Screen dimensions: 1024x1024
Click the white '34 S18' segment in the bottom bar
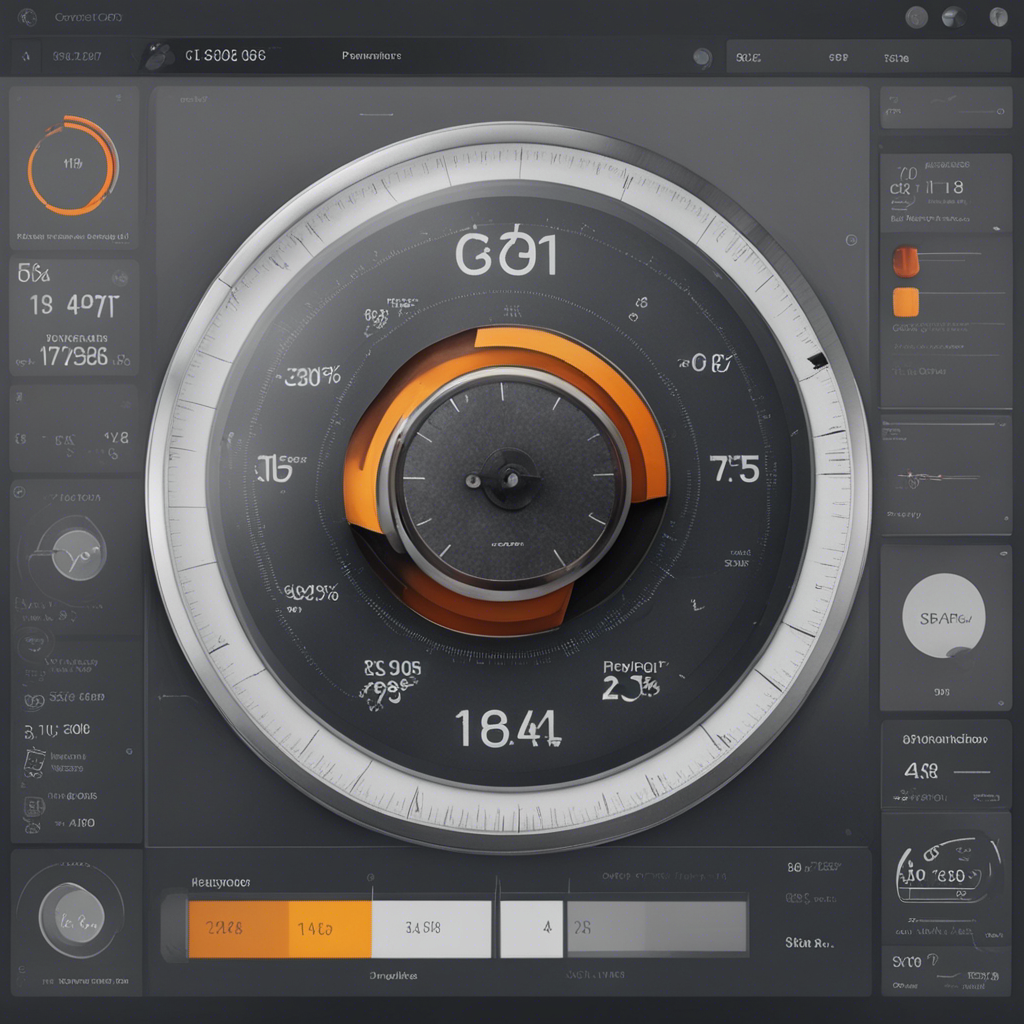click(x=431, y=928)
